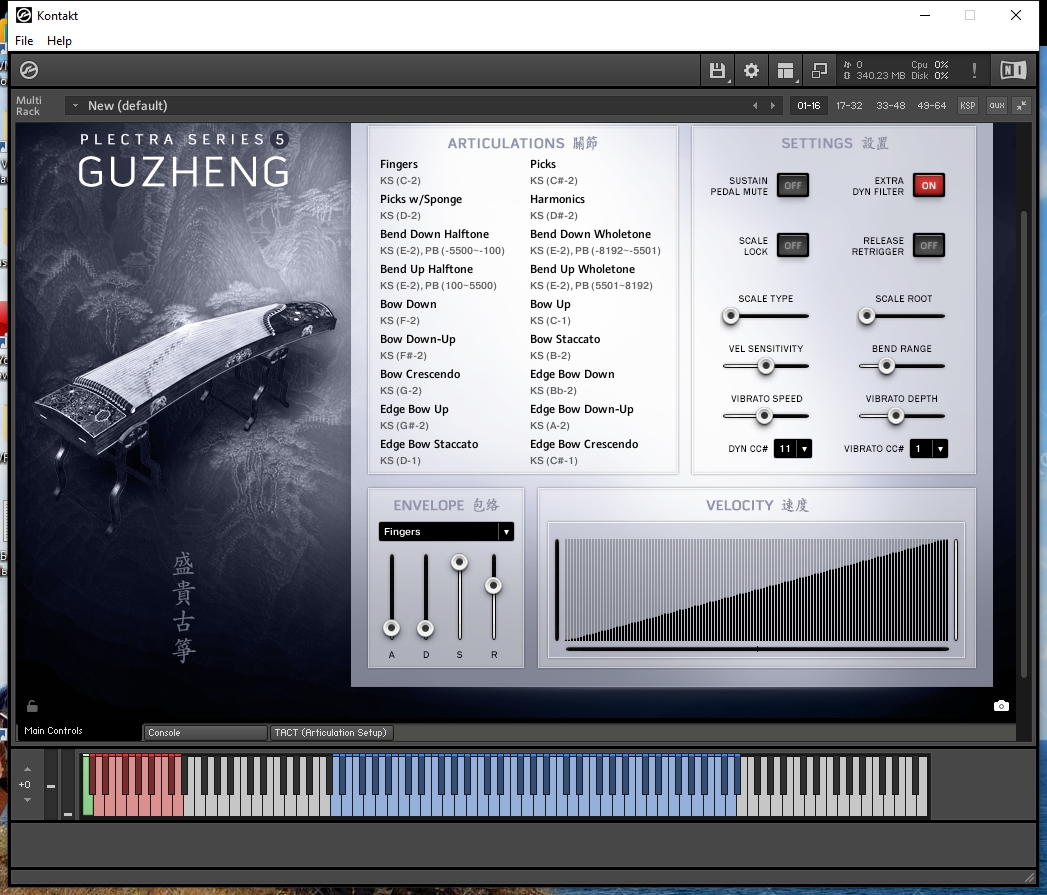Click the Kontakt title bar app icon
Viewport: 1047px width, 895px height.
tap(23, 15)
